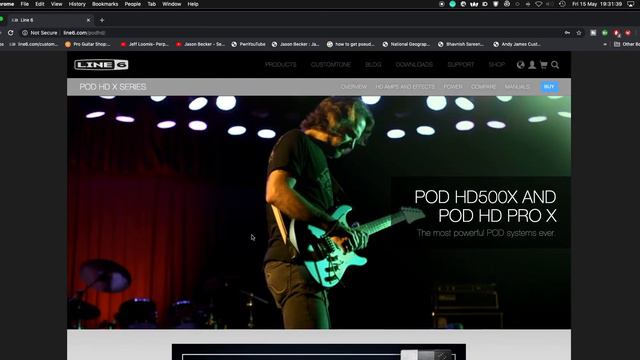Screen dimensions: 640x360
Task: Open the Jeff Loomis bookmark
Action: [x=144, y=44]
